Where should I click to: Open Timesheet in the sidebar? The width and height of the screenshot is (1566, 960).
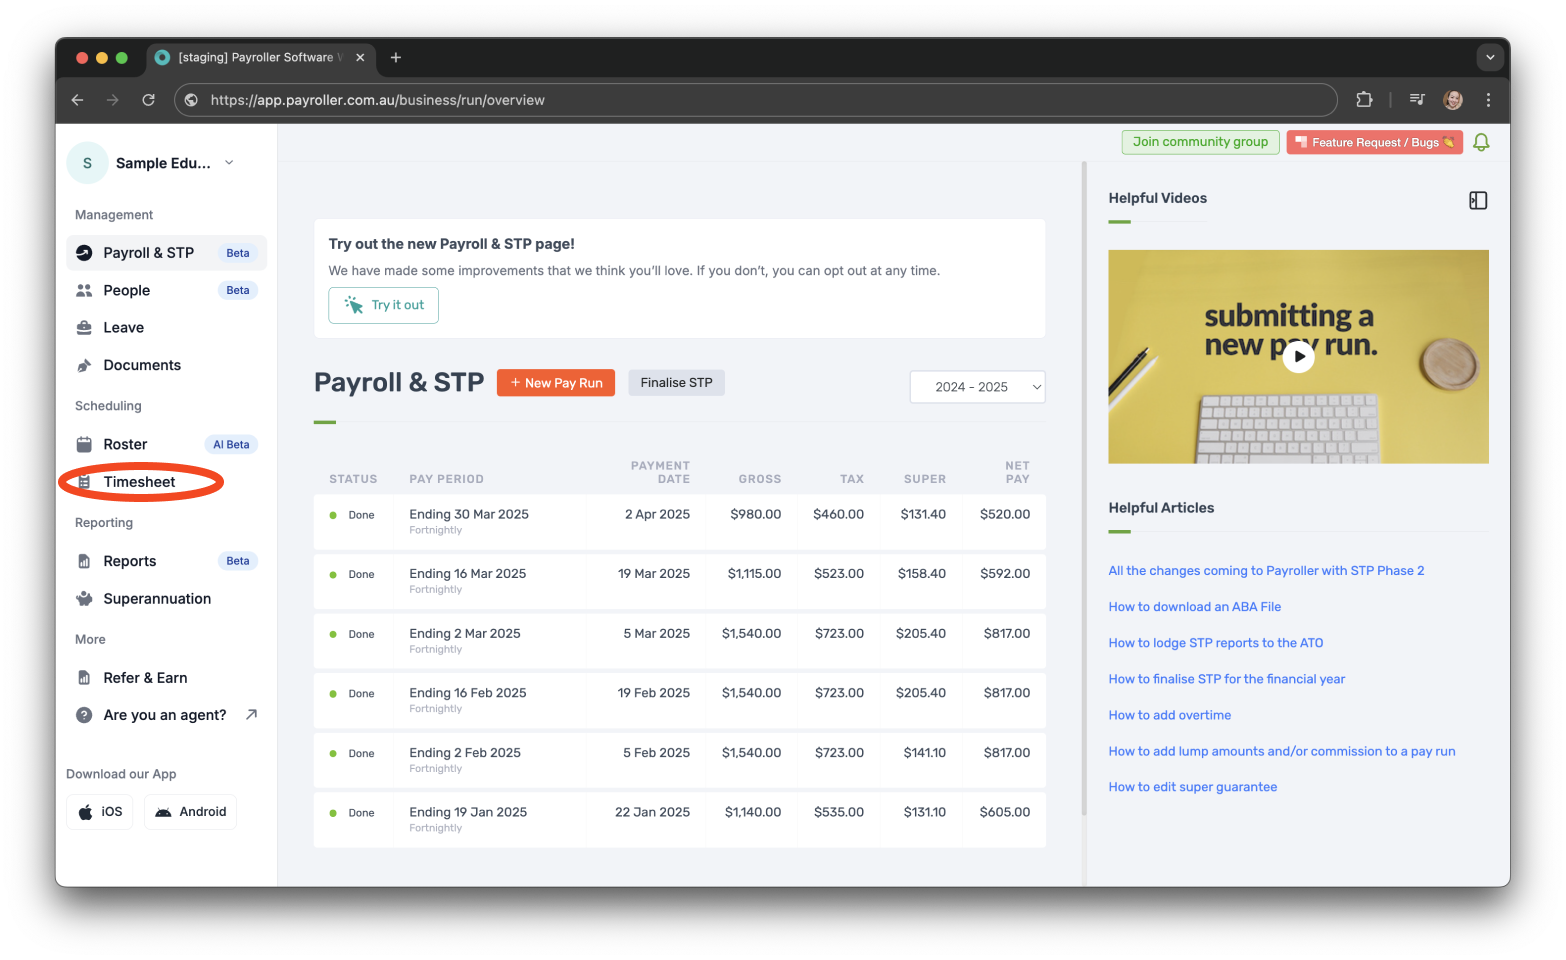click(x=139, y=482)
